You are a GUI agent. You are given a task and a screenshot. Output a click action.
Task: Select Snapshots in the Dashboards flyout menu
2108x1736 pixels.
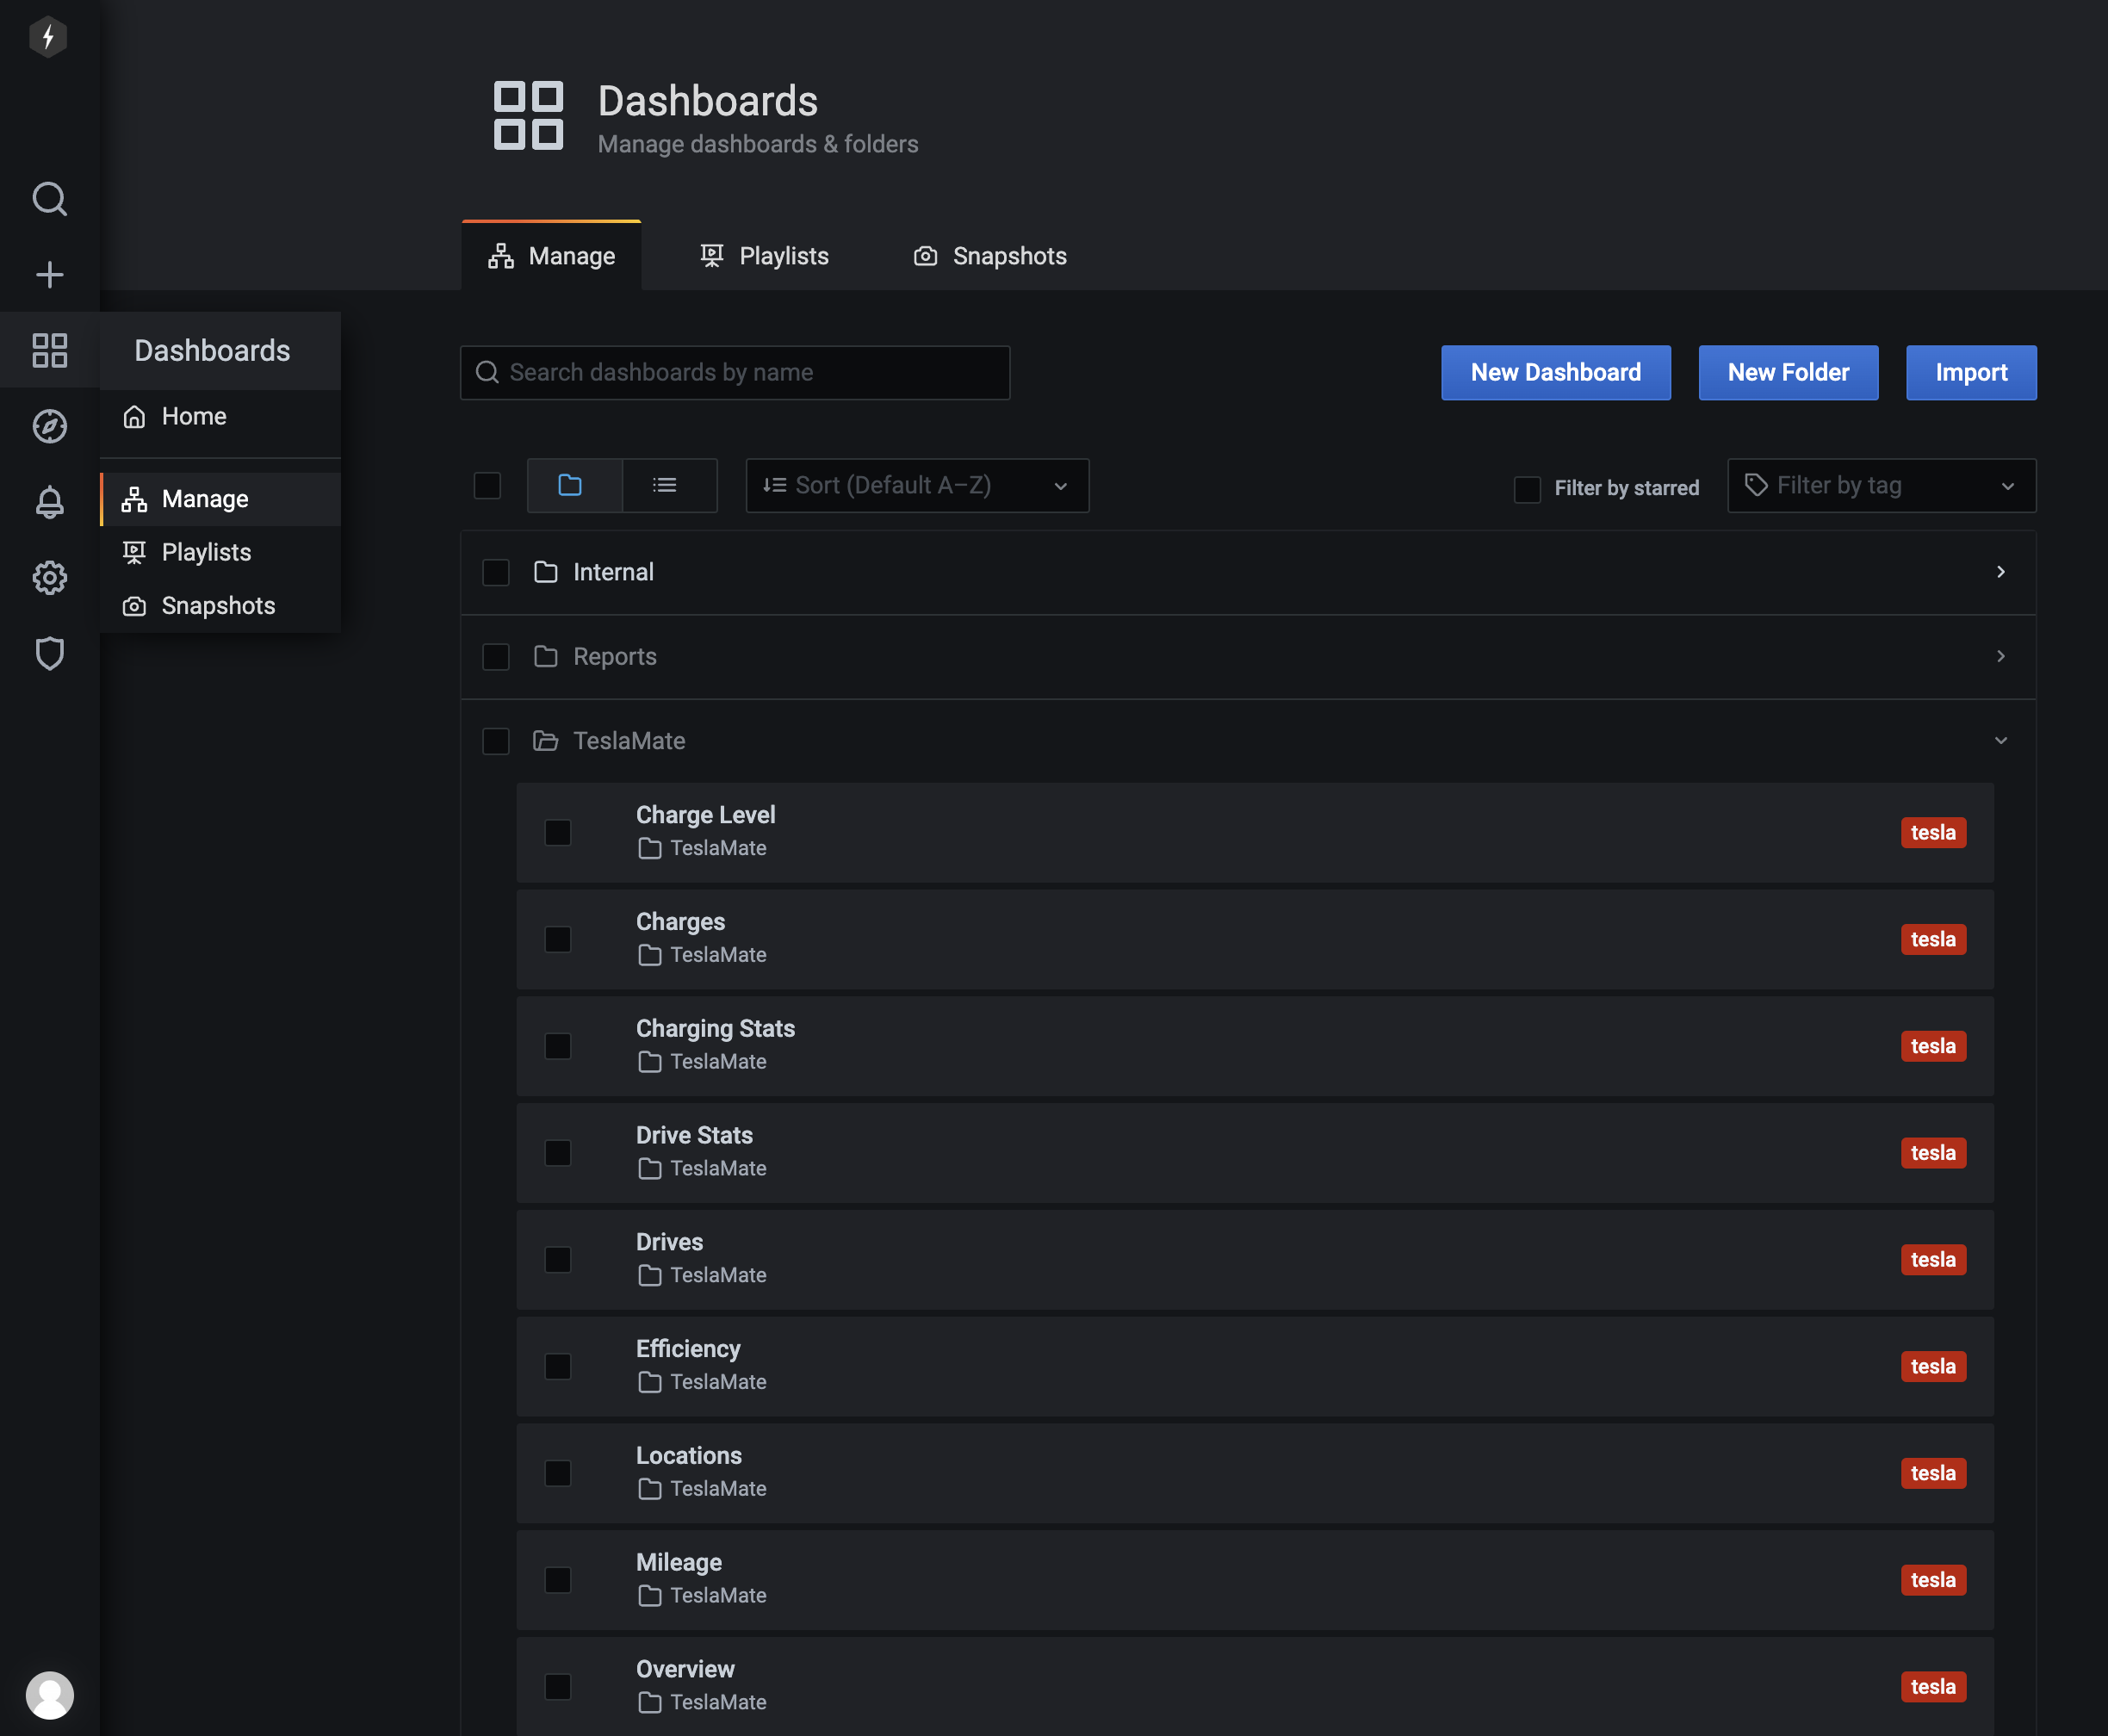217,606
